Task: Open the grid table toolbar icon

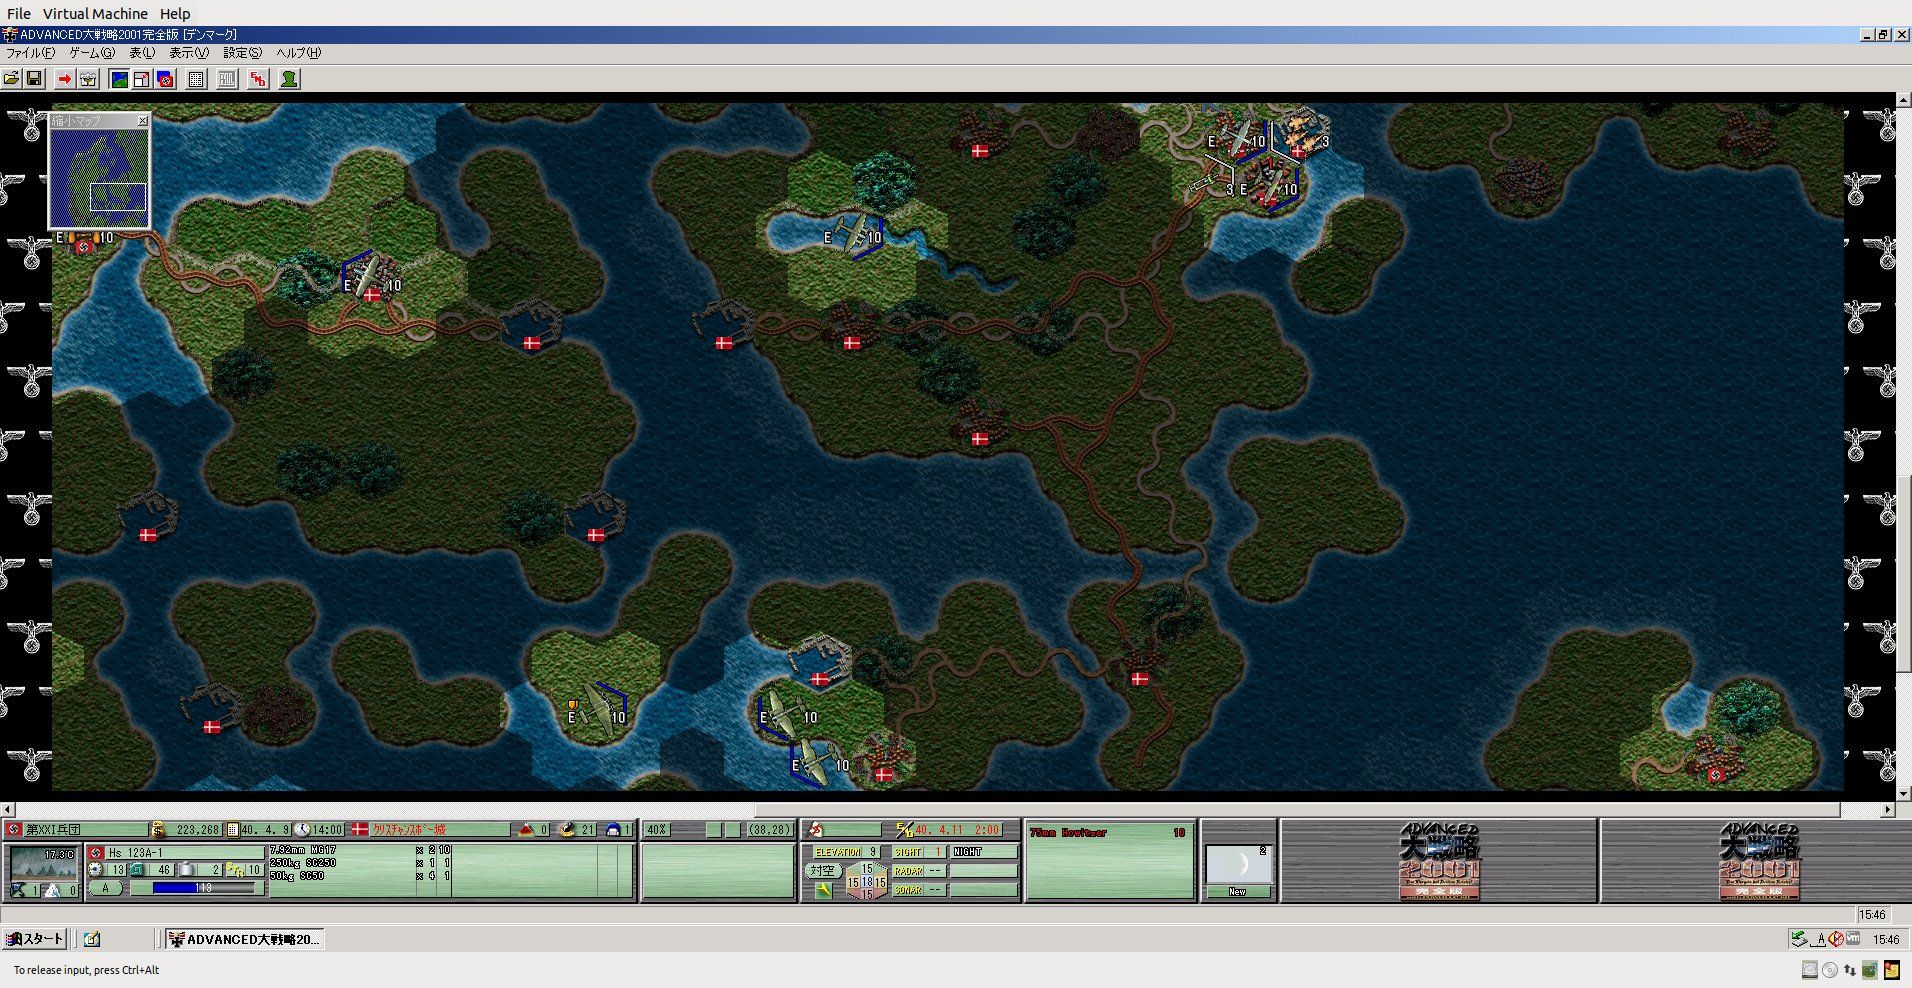Action: [x=197, y=79]
